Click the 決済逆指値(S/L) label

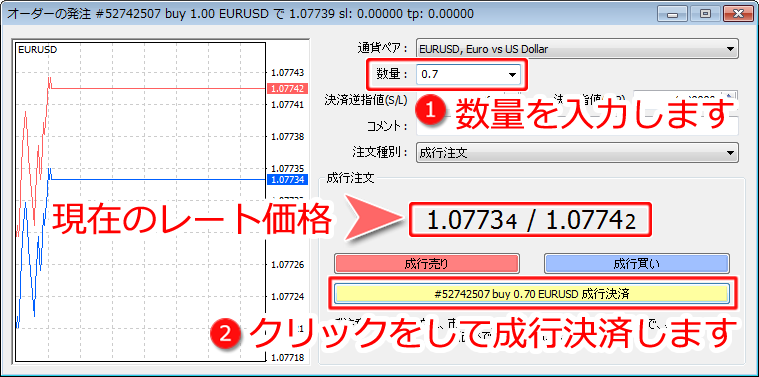(366, 101)
